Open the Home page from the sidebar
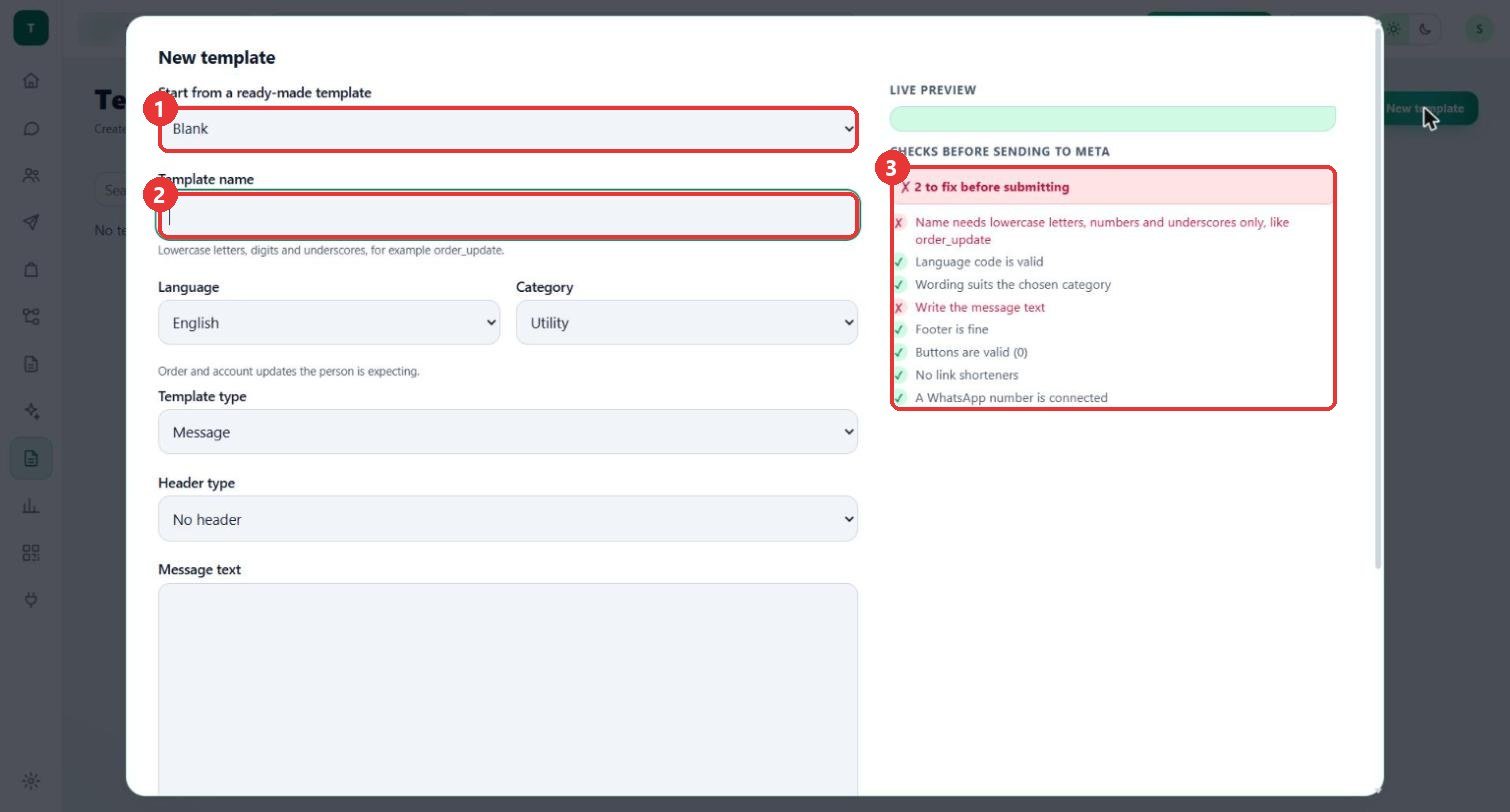1510x812 pixels. pos(31,81)
